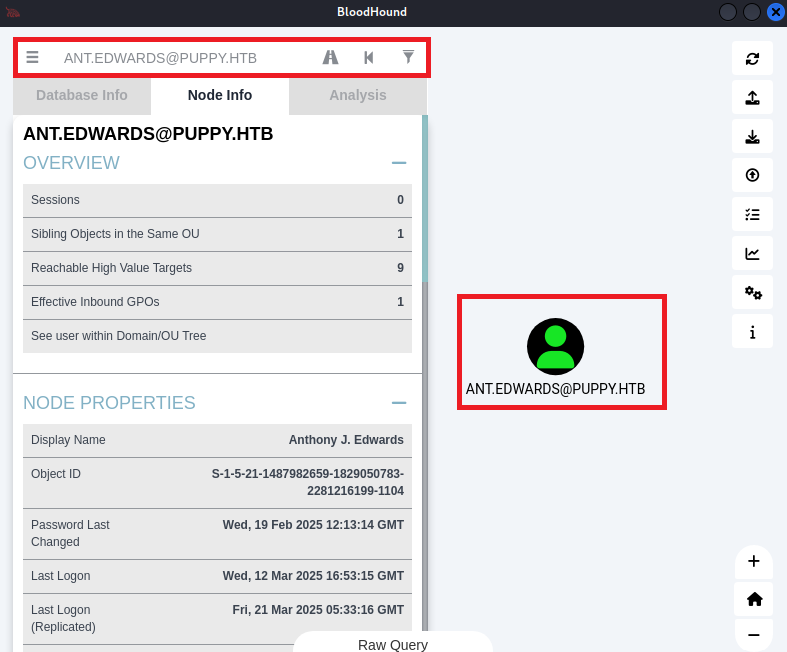Image resolution: width=787 pixels, height=652 pixels.
Task: Click the zoom in plus button
Action: (x=753, y=562)
